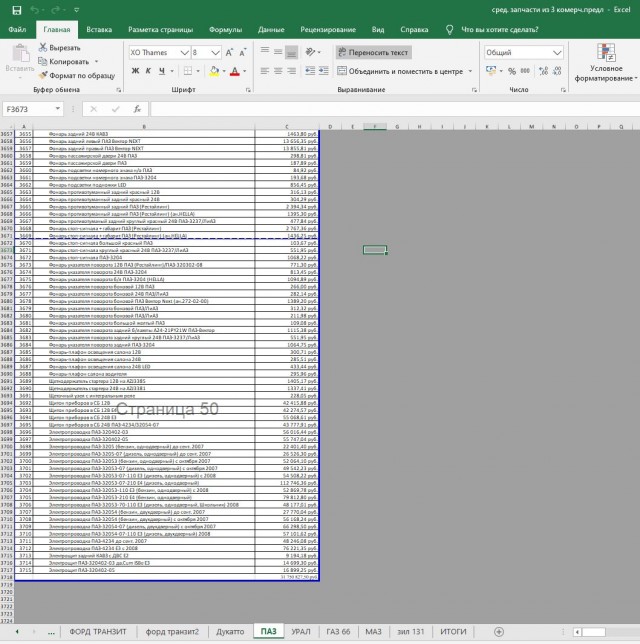Switch to the Вставка ribbon tab
Screen dimensions: 640x644
coord(99,30)
